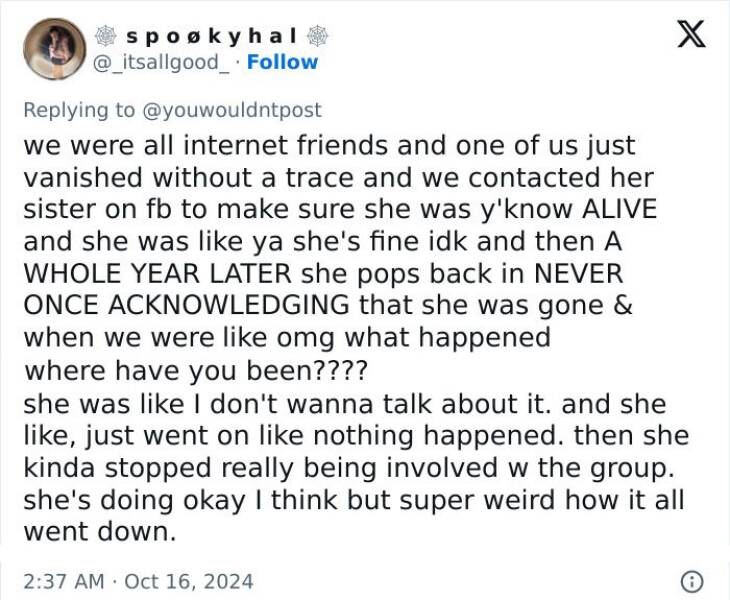Click the capitalized word "ALIVE"
This screenshot has width=730, height=600.
619,209
